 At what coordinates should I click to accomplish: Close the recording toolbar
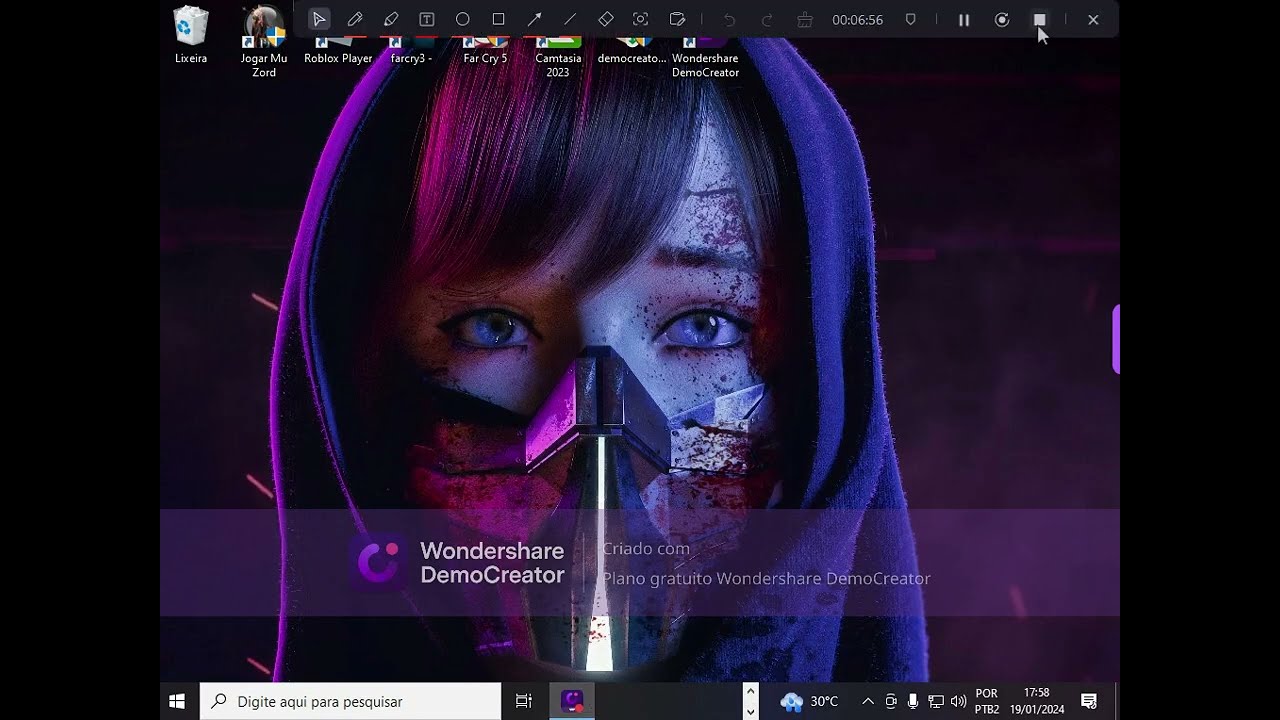tap(1093, 20)
